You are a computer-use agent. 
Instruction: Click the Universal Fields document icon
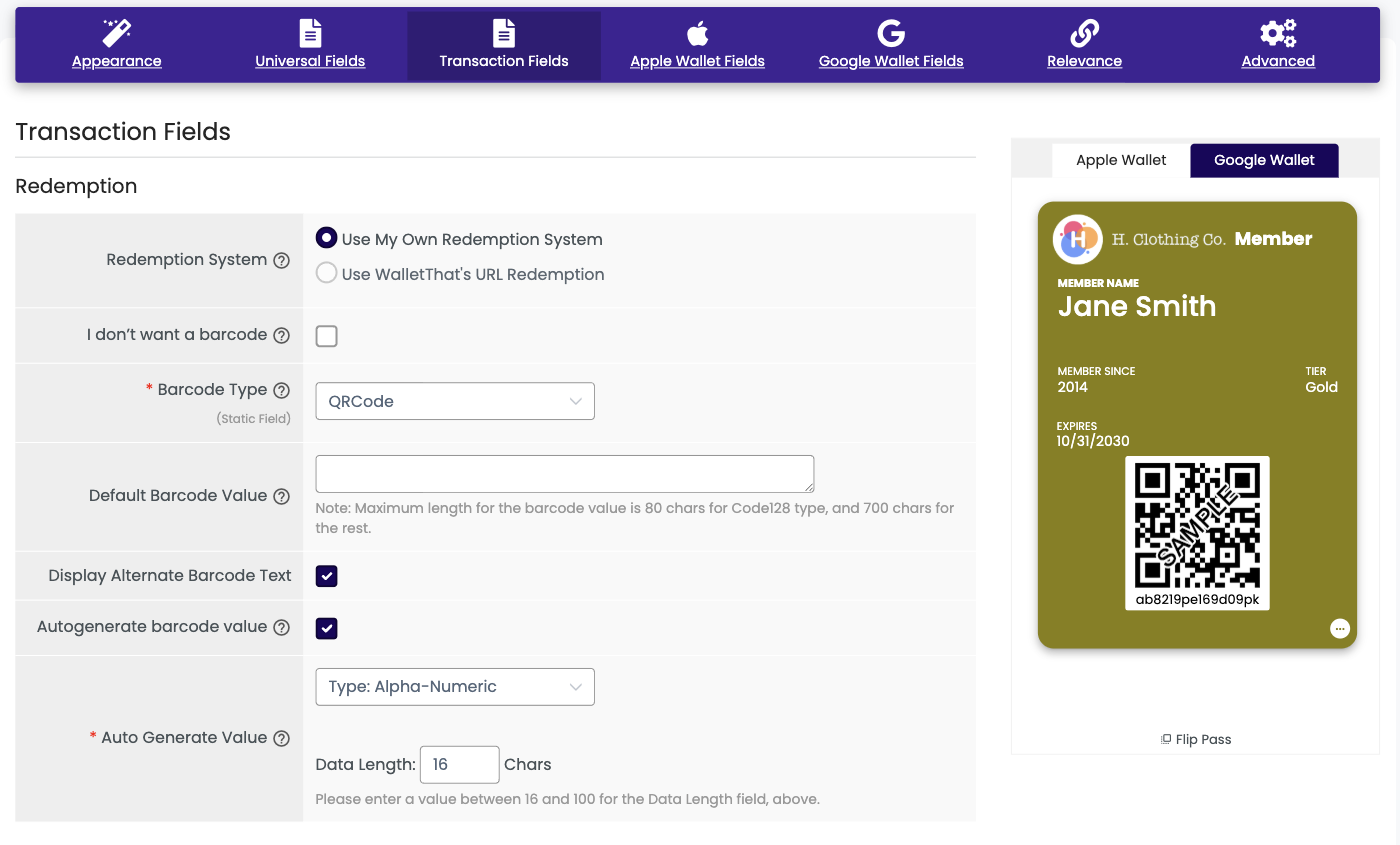310,33
